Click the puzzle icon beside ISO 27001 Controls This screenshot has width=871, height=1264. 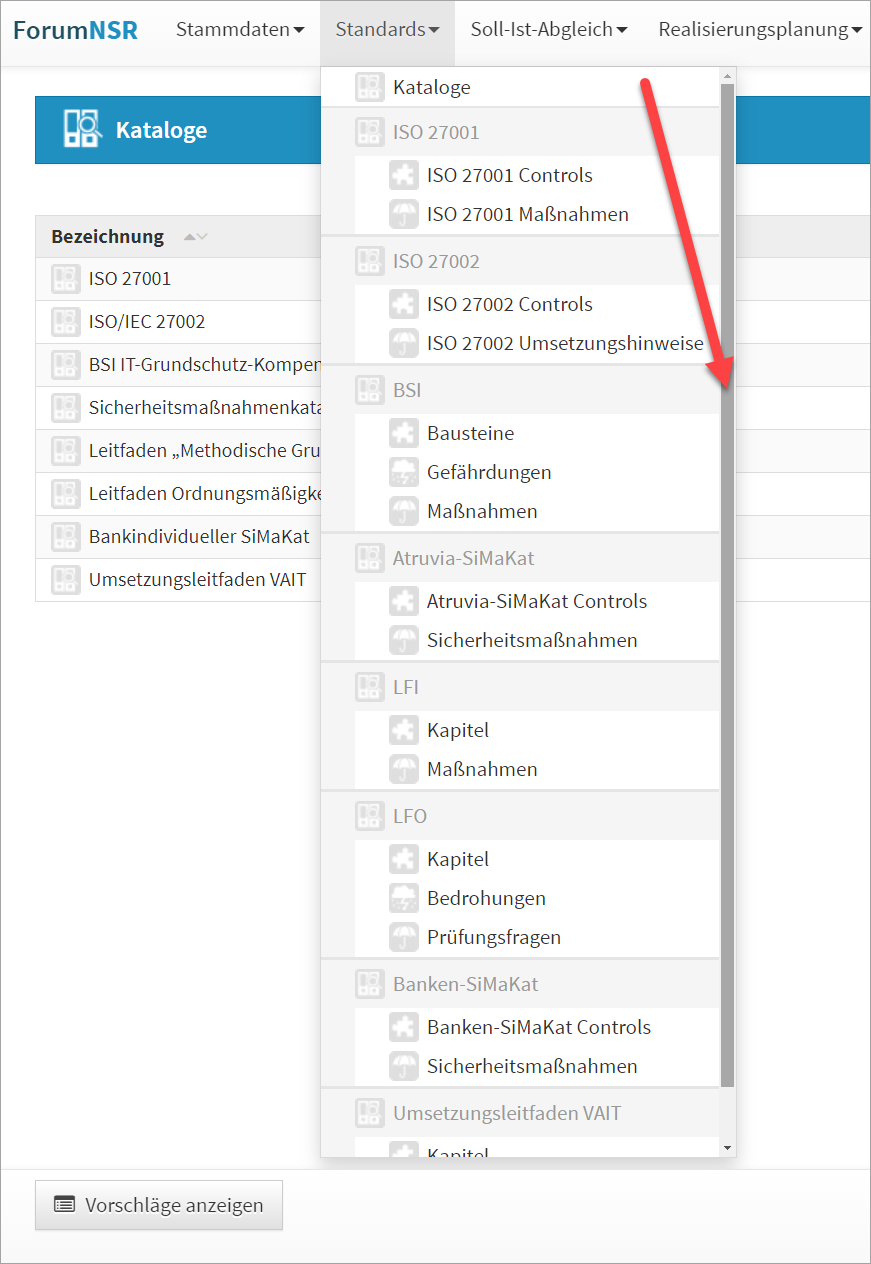[403, 175]
